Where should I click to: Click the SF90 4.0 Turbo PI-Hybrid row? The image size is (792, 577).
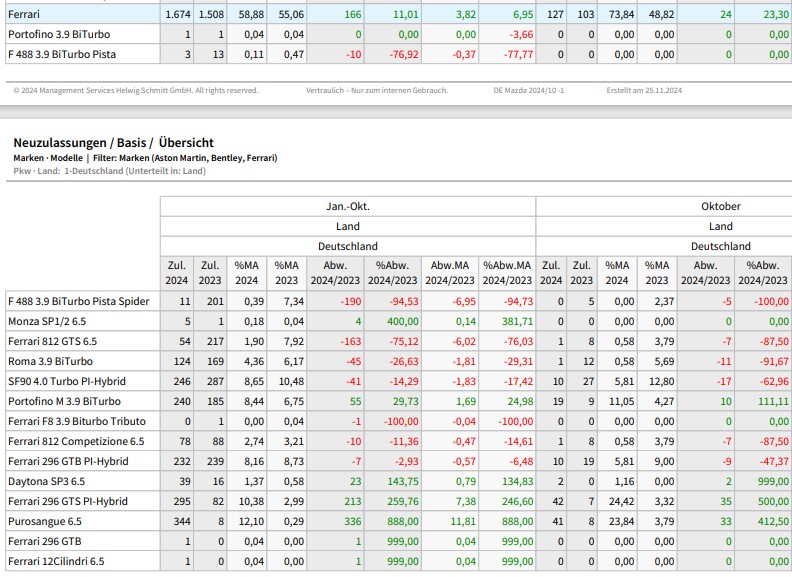(x=67, y=381)
